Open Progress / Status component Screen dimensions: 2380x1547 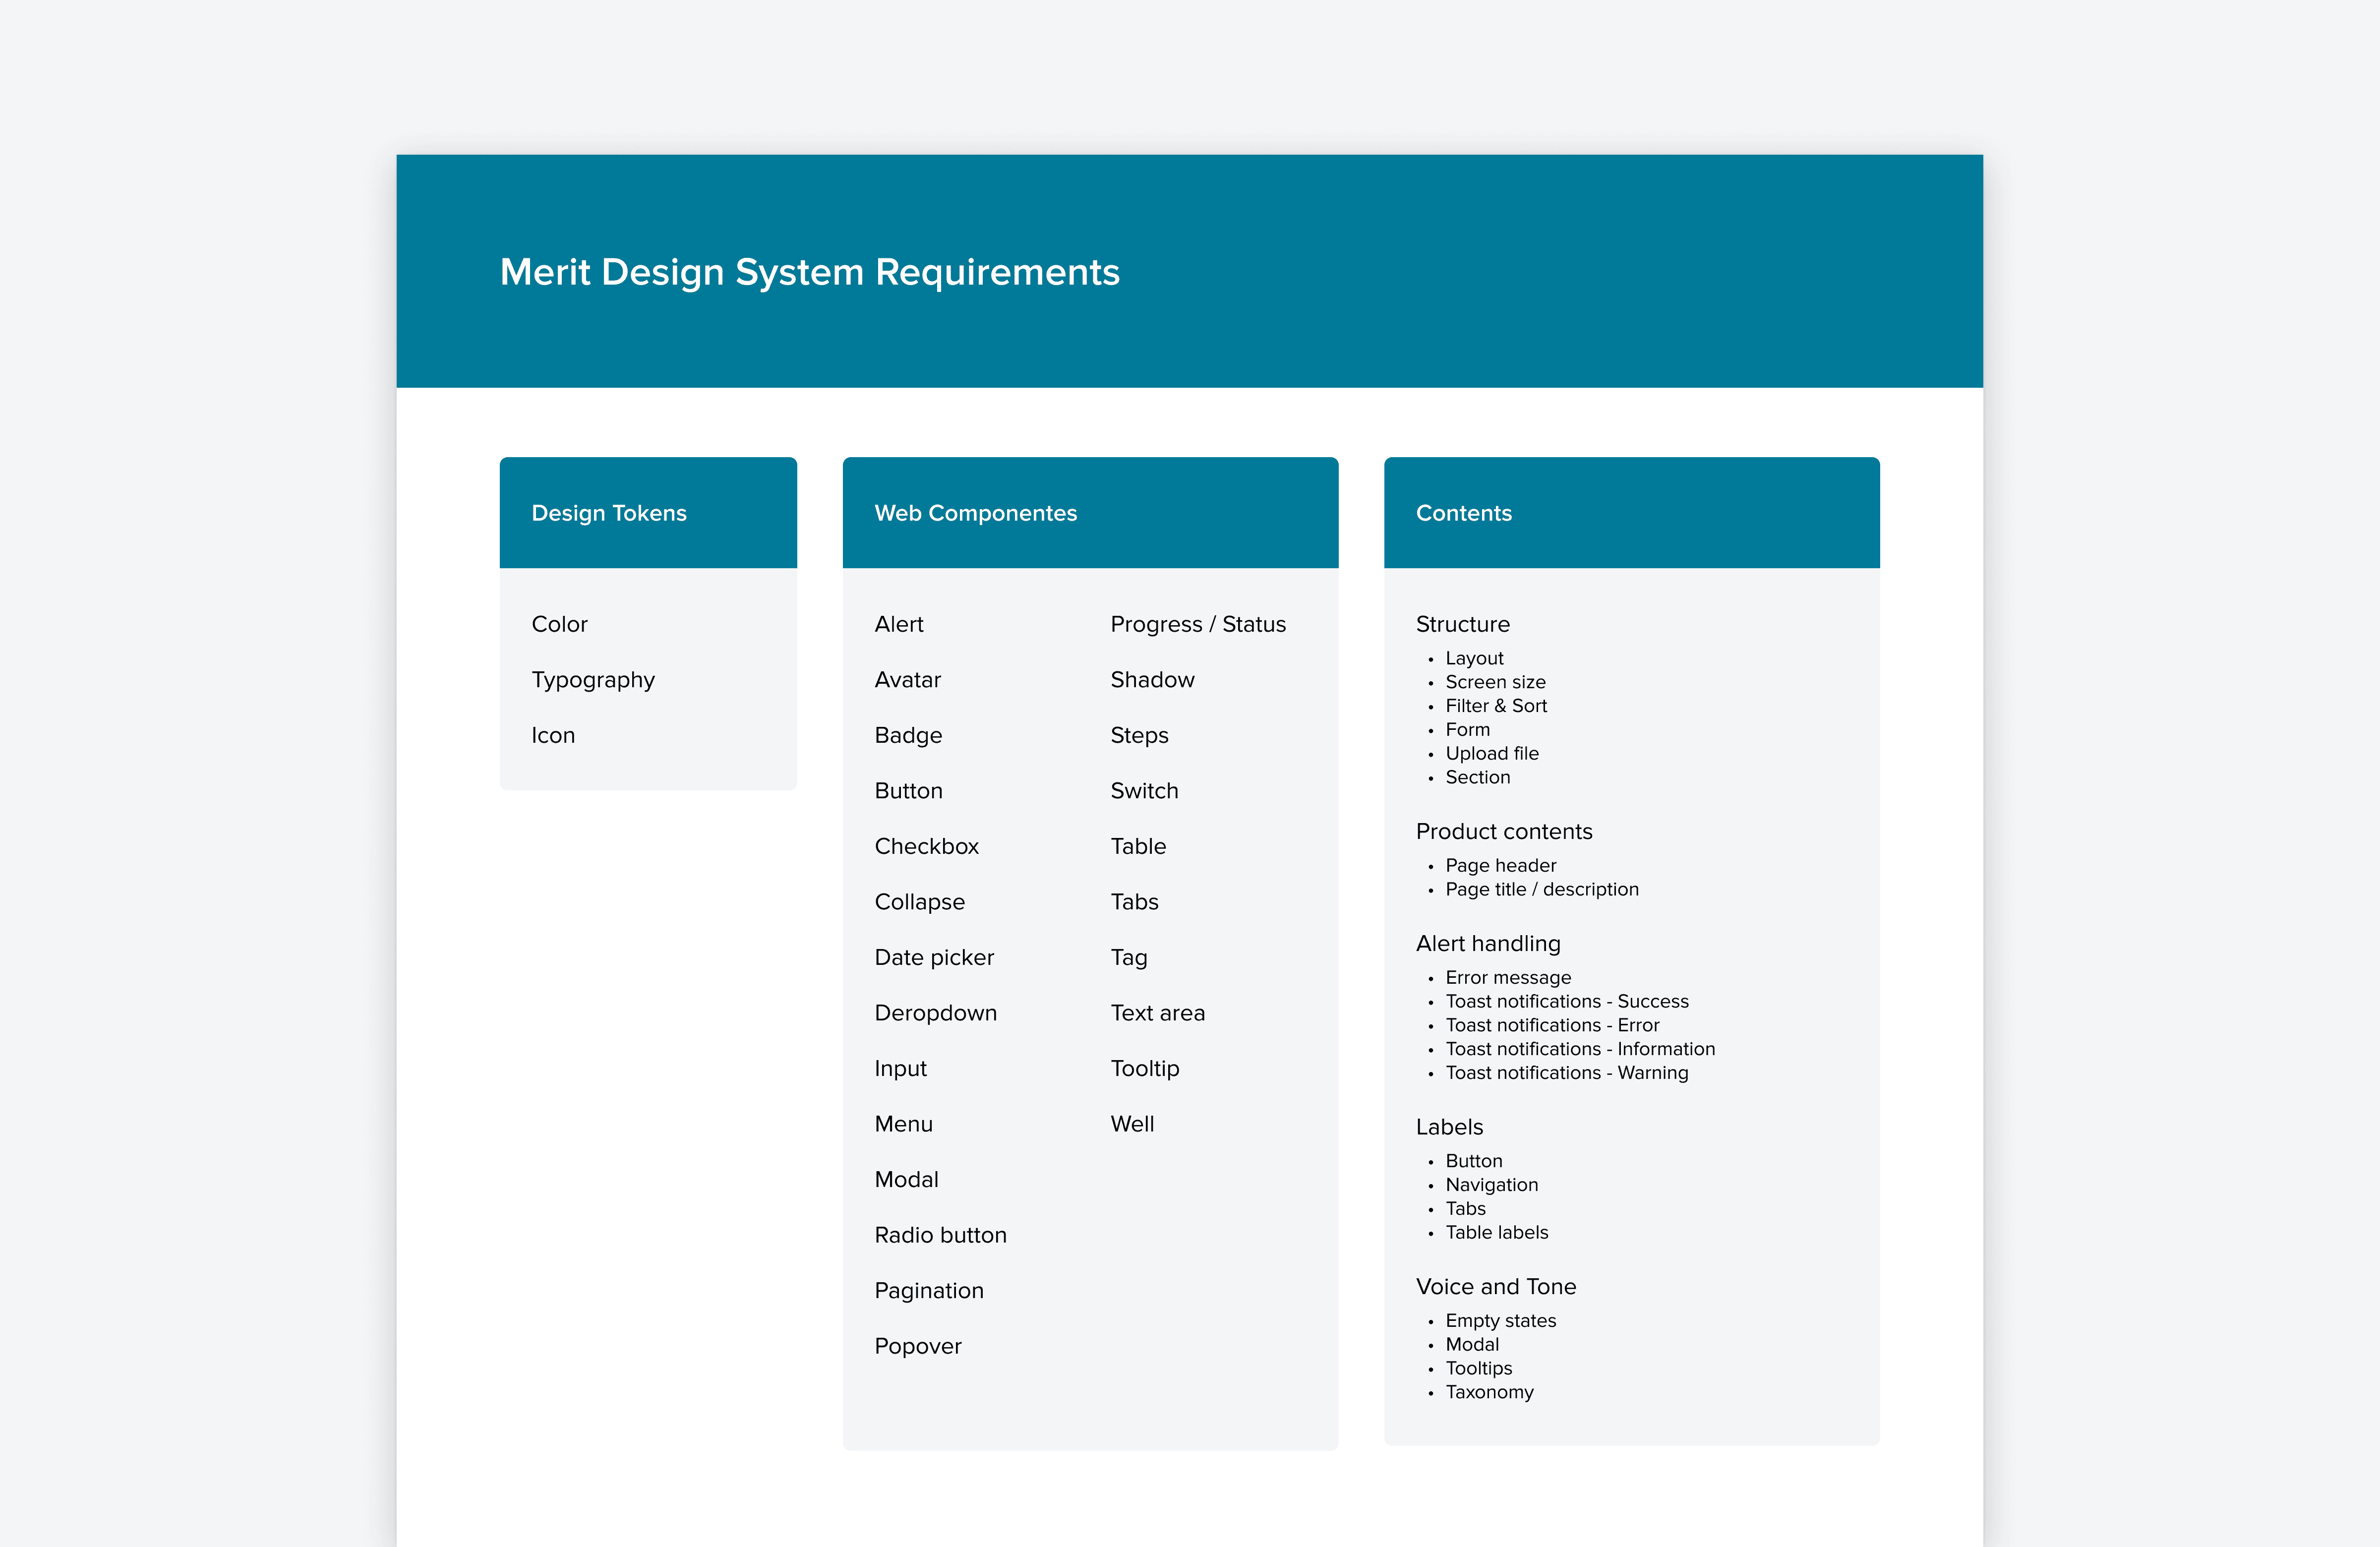tap(1197, 624)
